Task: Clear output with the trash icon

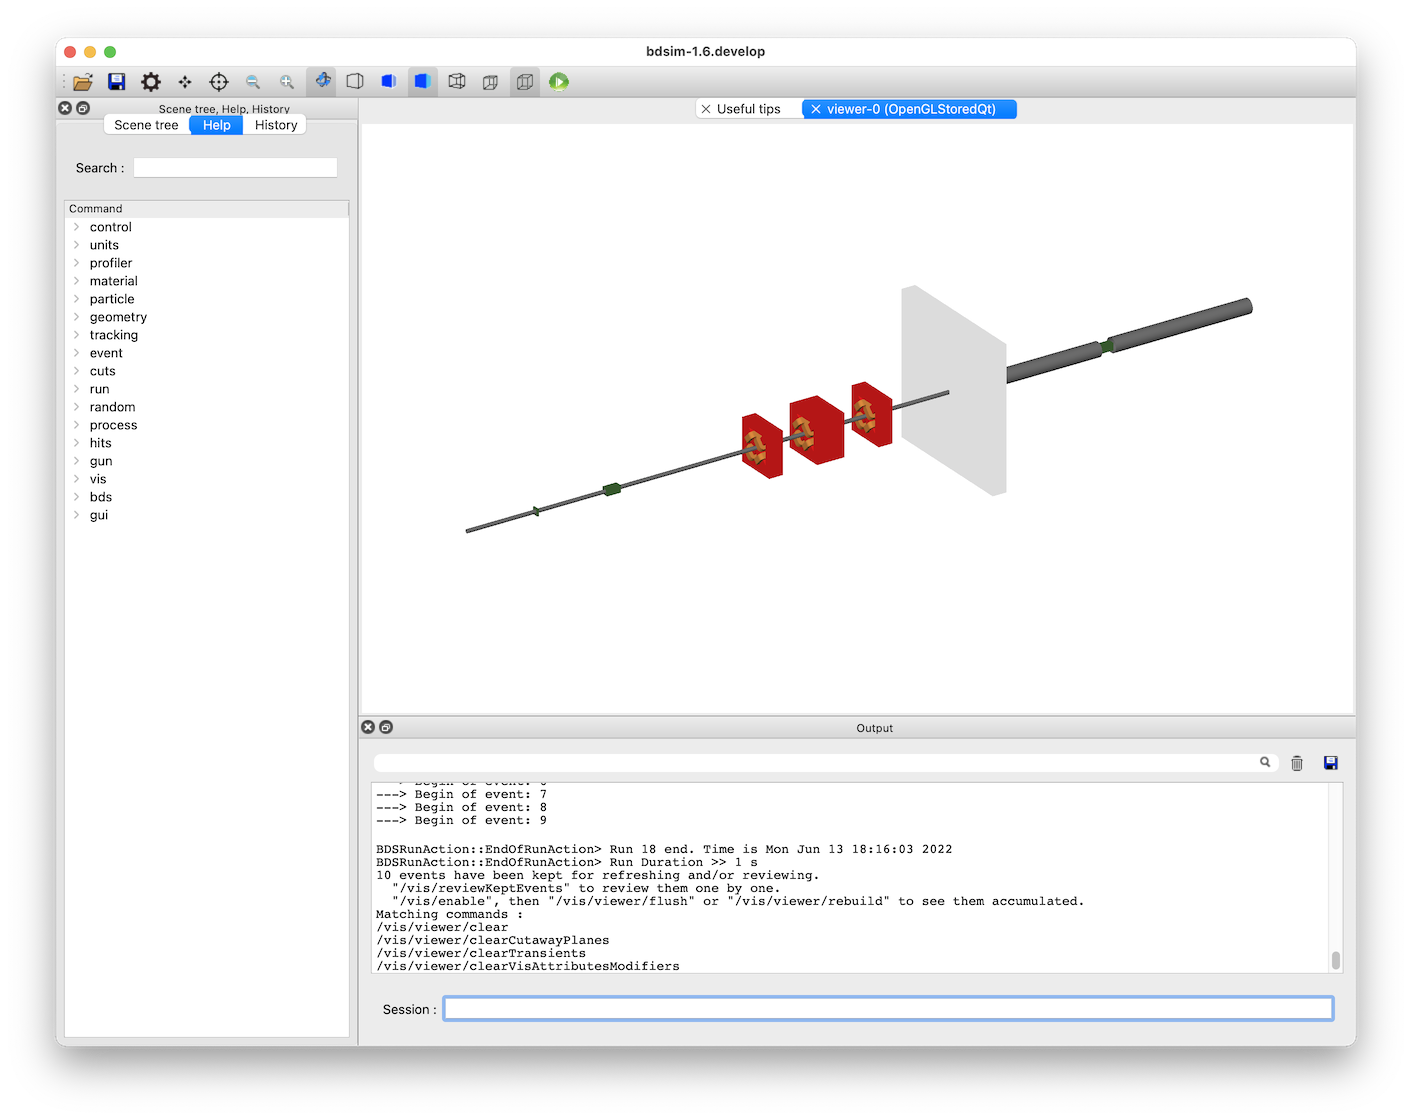Action: pos(1297,763)
